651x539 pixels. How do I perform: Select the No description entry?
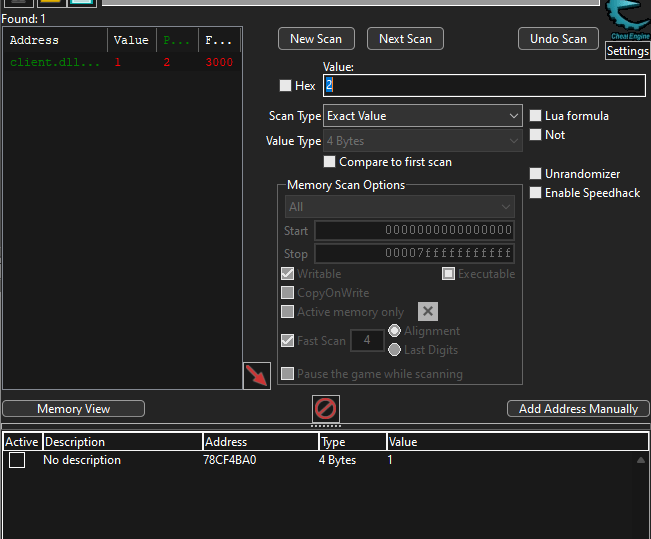pos(82,460)
